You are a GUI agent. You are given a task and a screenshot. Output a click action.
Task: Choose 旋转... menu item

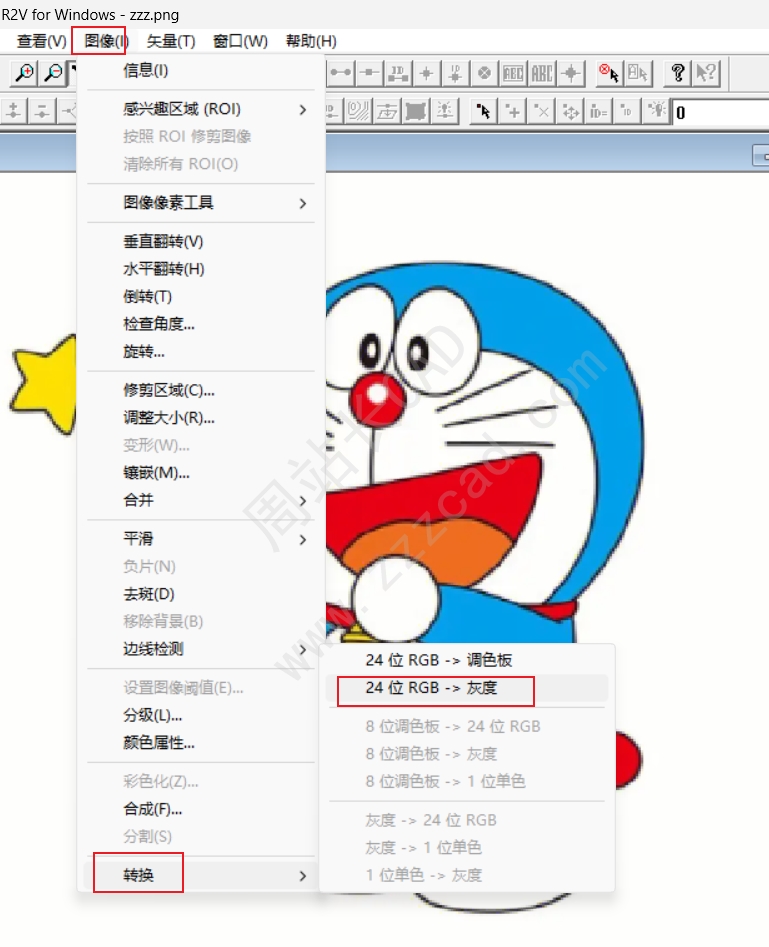tap(201, 352)
